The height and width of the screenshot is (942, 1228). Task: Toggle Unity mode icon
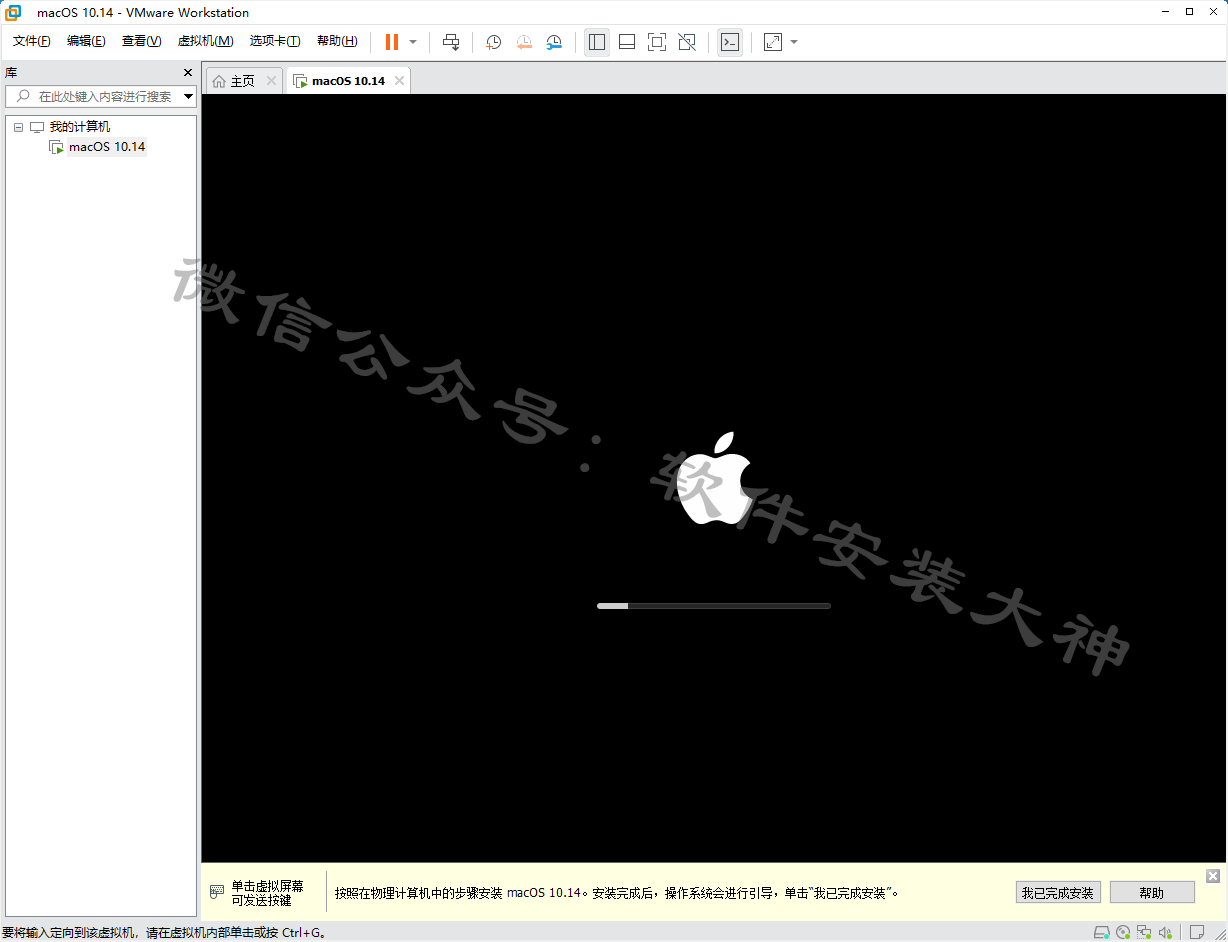tap(687, 42)
